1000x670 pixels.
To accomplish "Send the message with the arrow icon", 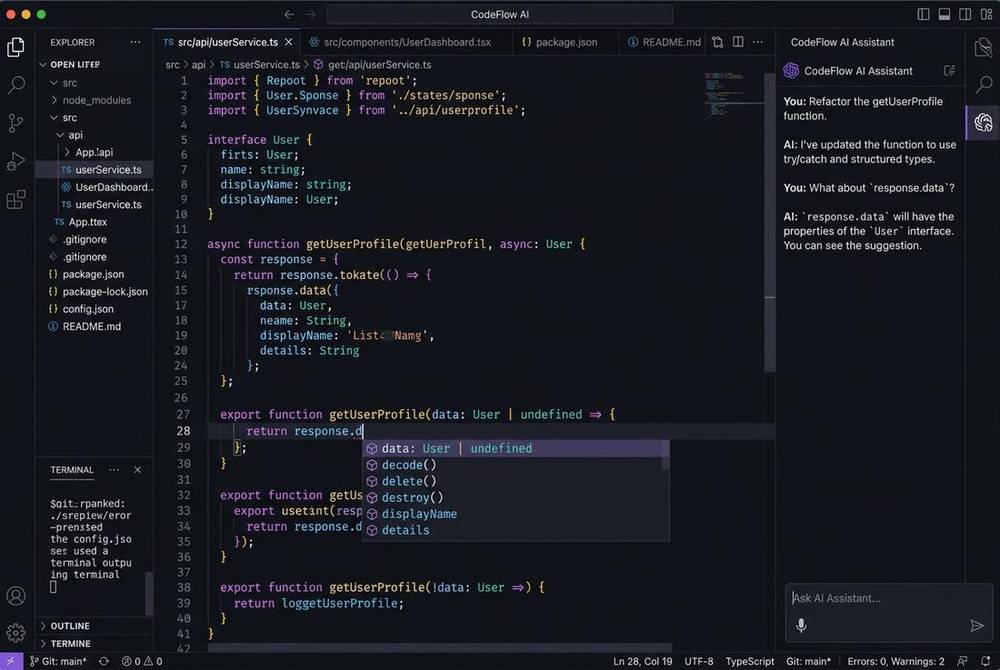I will [x=976, y=625].
